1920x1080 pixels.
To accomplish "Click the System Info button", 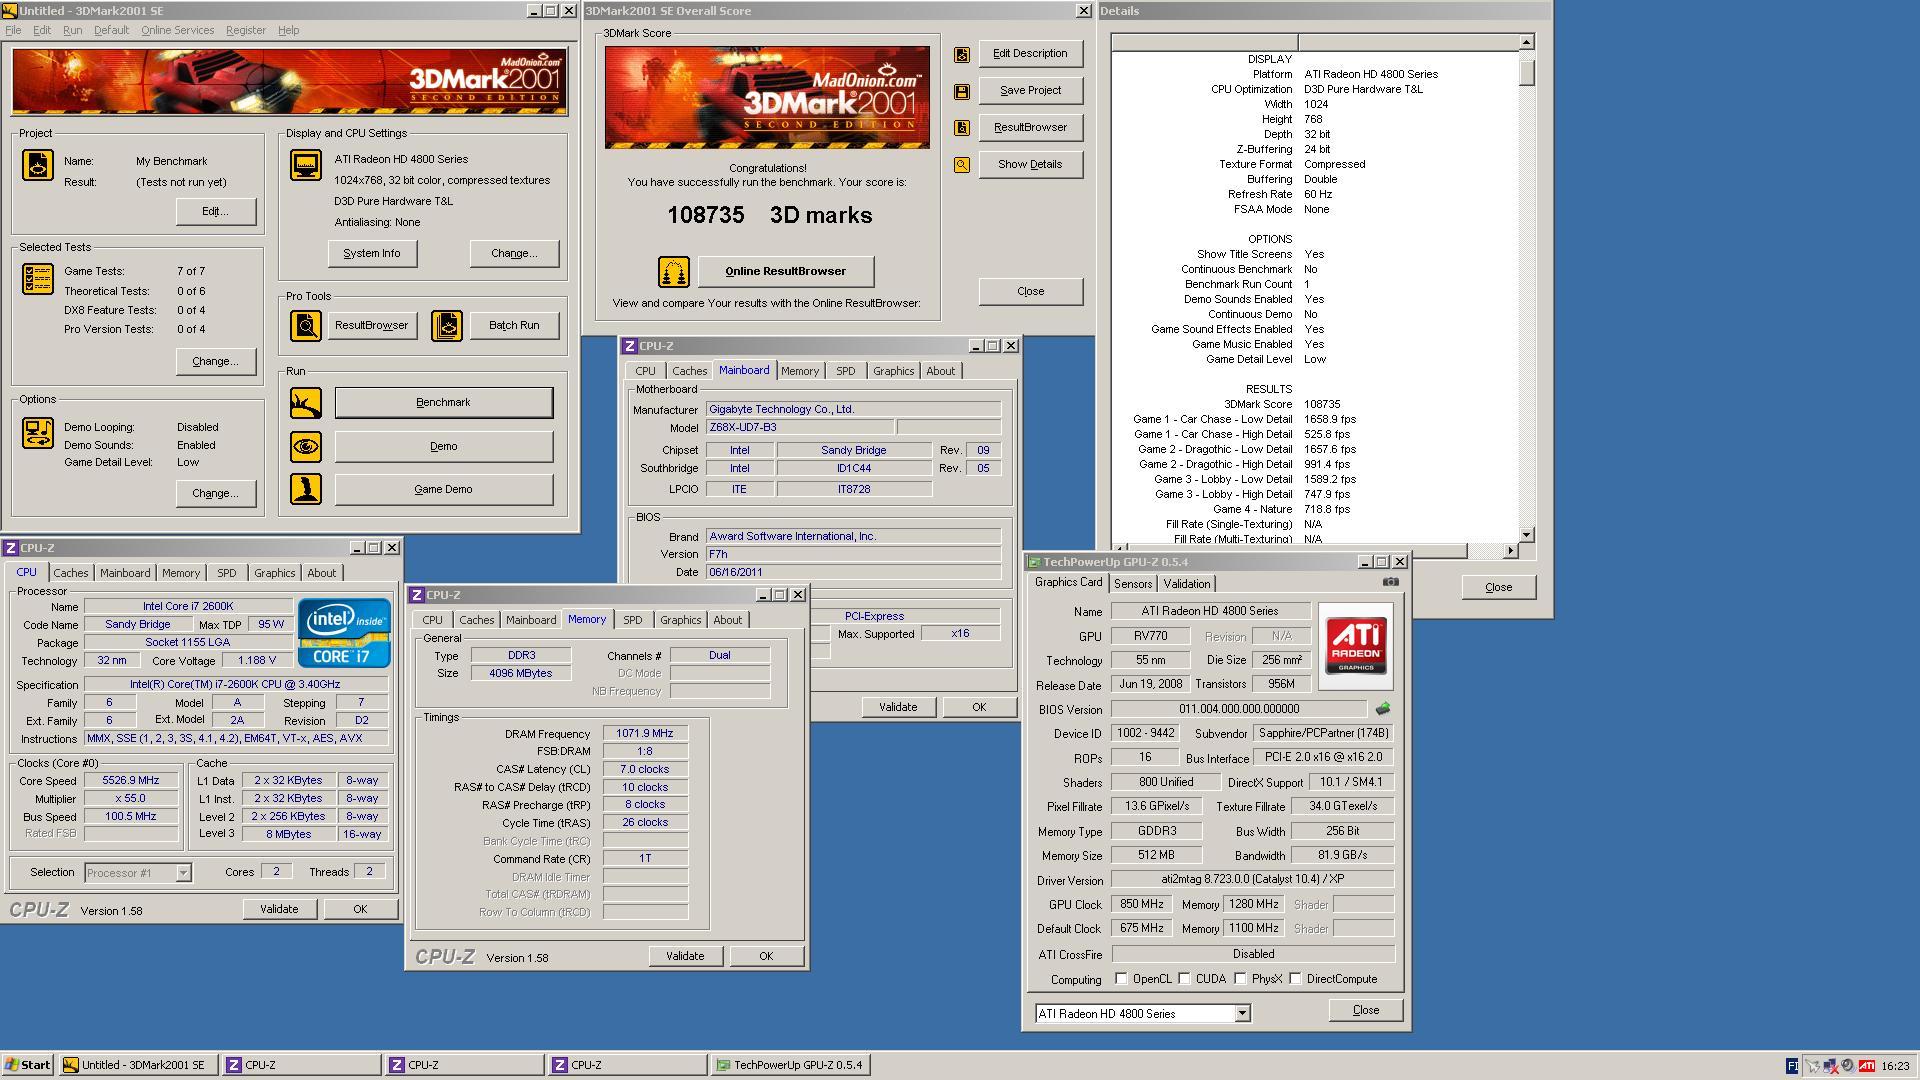I will (x=372, y=254).
